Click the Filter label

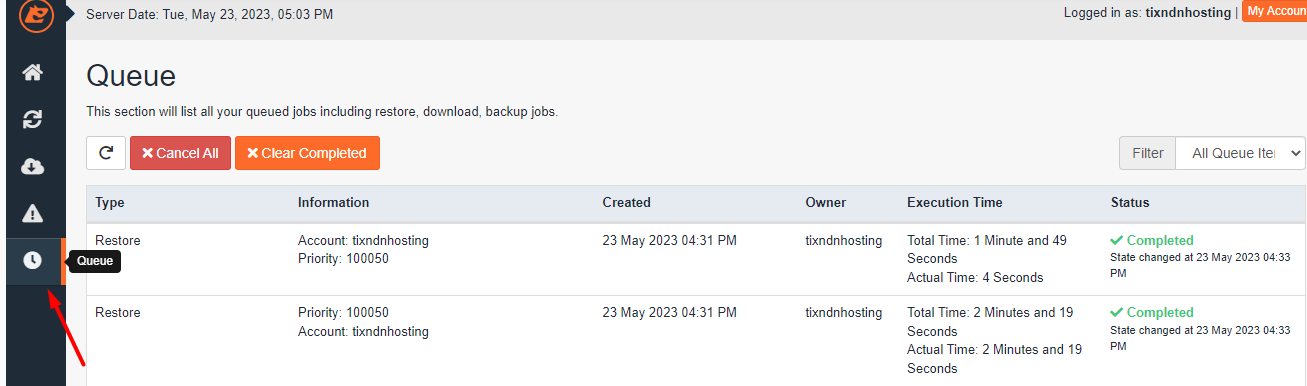[1148, 153]
